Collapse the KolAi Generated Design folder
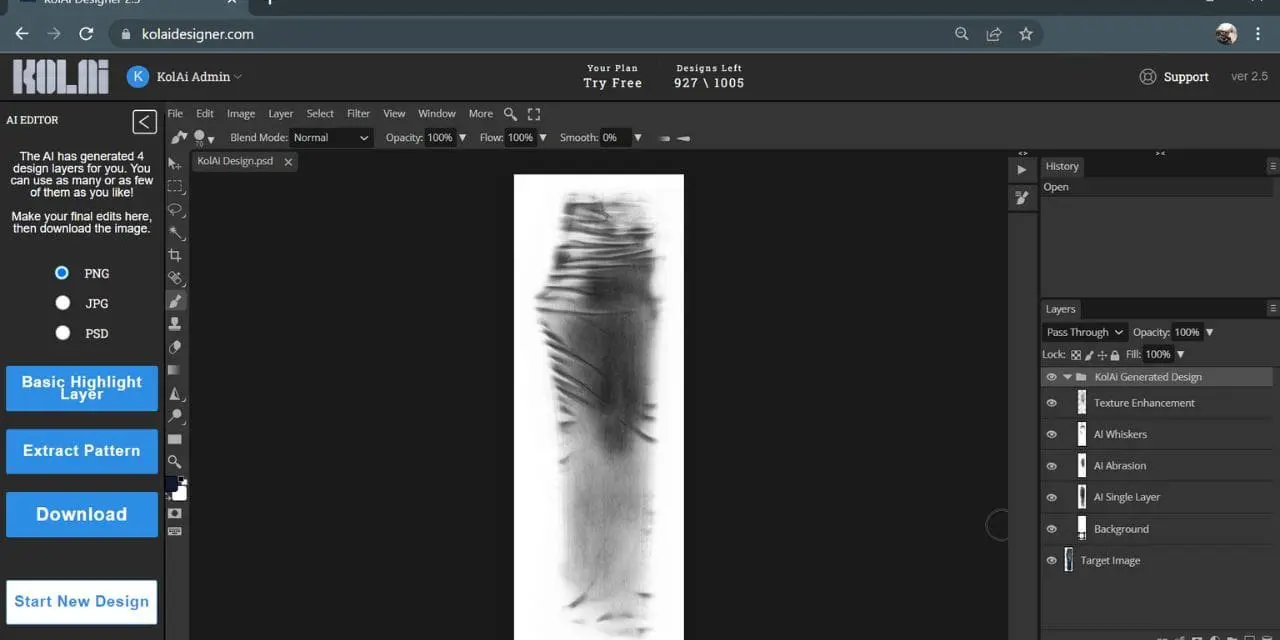Screen dimensions: 1280x640 pos(1067,377)
